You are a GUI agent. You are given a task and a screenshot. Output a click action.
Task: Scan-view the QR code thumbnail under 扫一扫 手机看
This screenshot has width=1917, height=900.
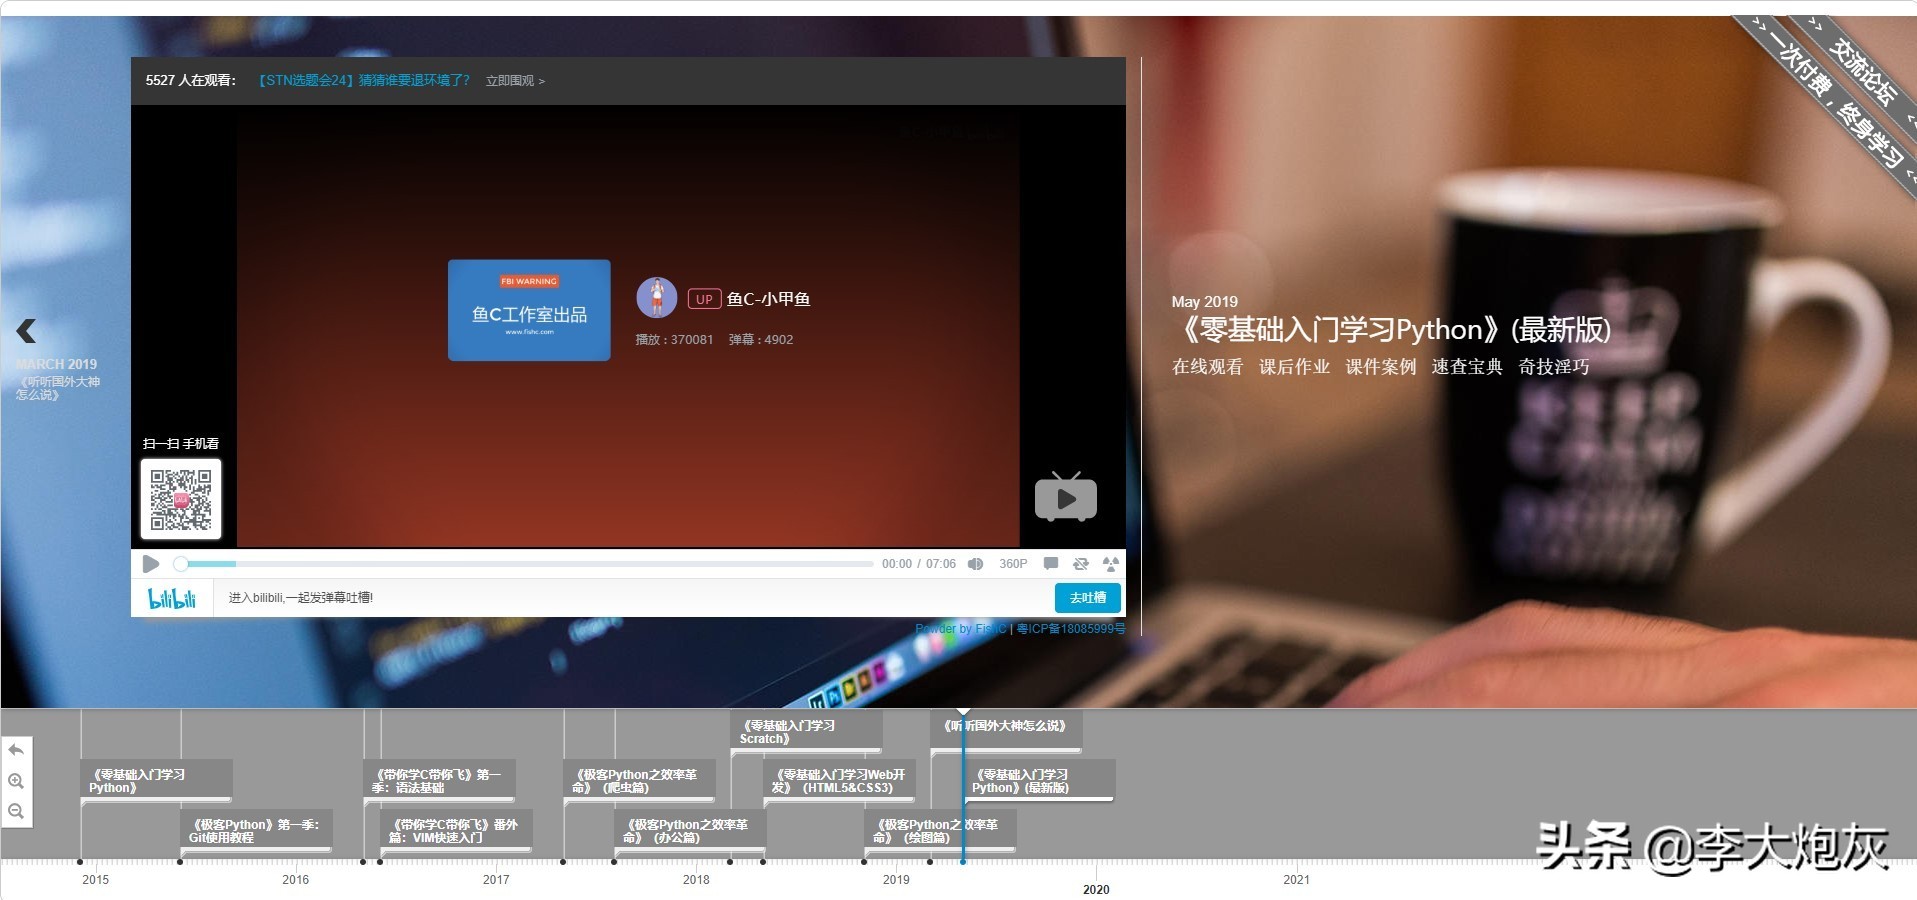point(181,498)
